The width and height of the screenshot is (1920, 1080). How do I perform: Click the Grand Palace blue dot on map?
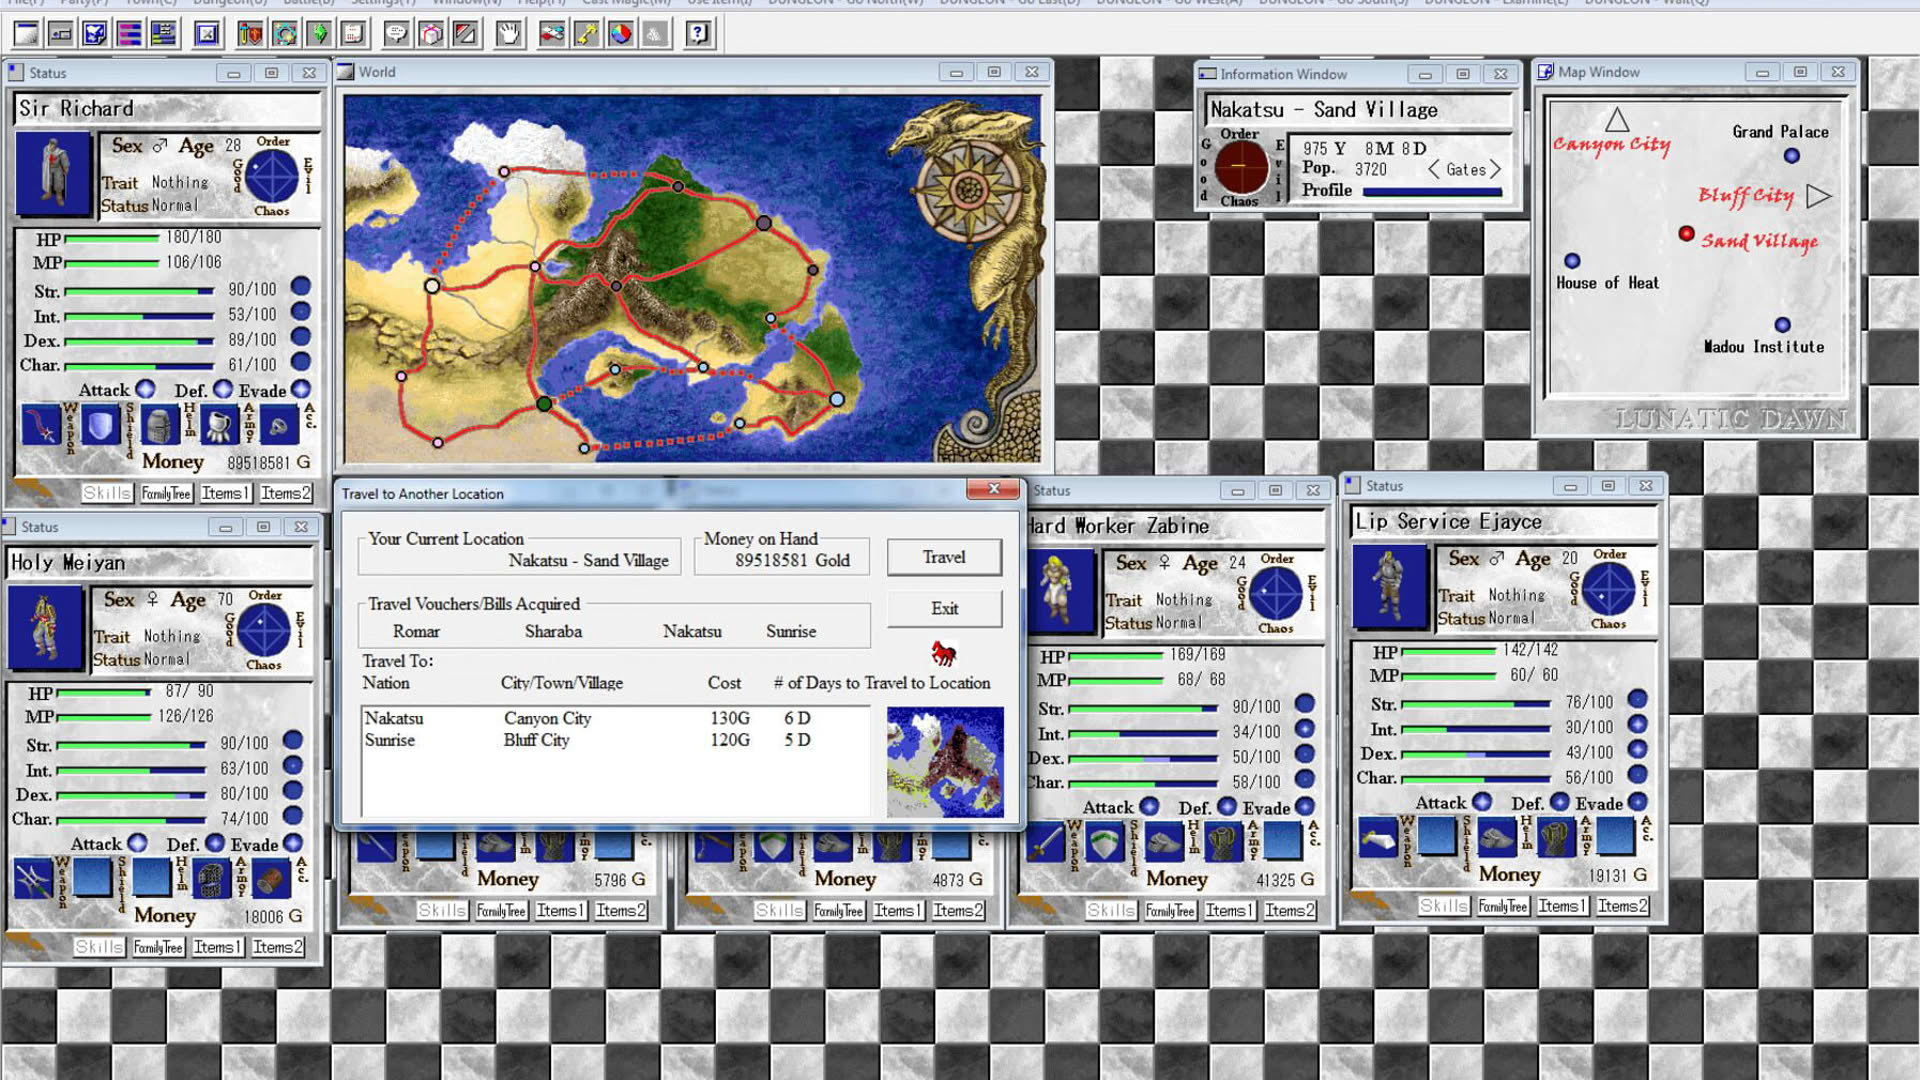[x=1791, y=156]
